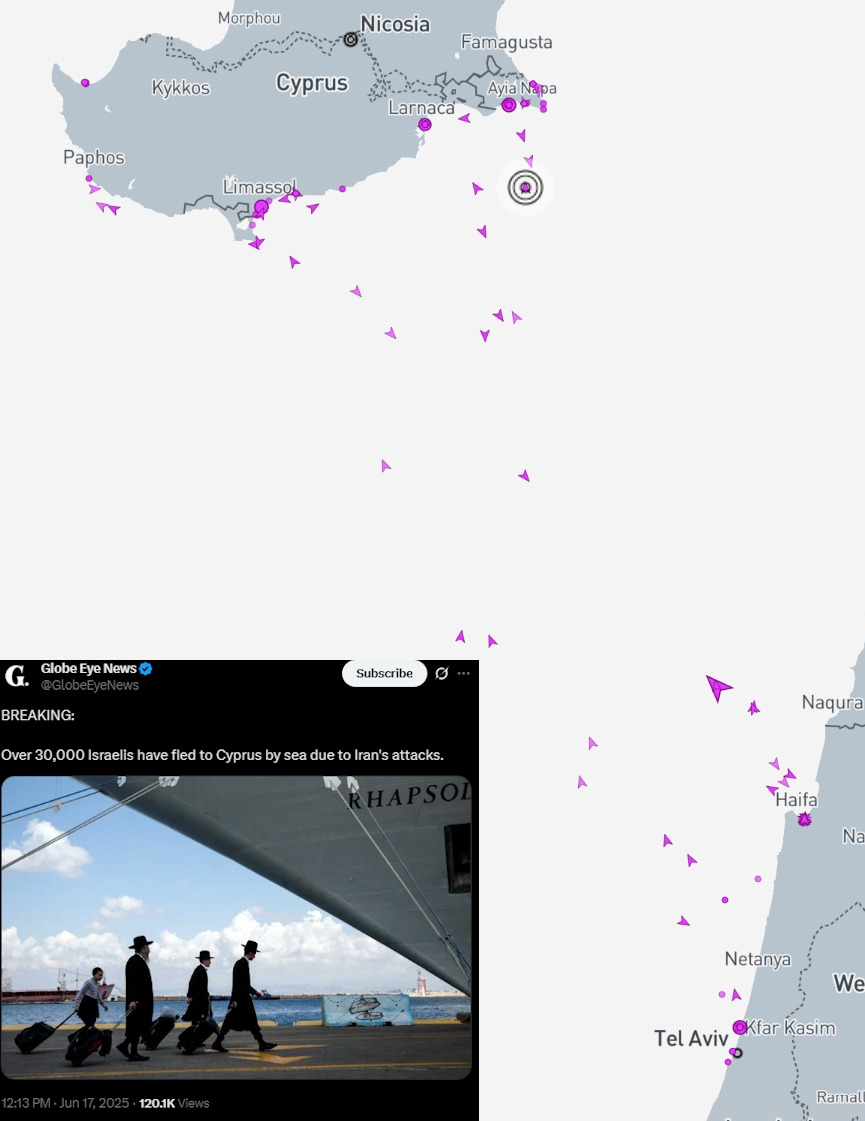865x1121 pixels.
Task: Click the Larnaca map label
Action: [x=421, y=108]
